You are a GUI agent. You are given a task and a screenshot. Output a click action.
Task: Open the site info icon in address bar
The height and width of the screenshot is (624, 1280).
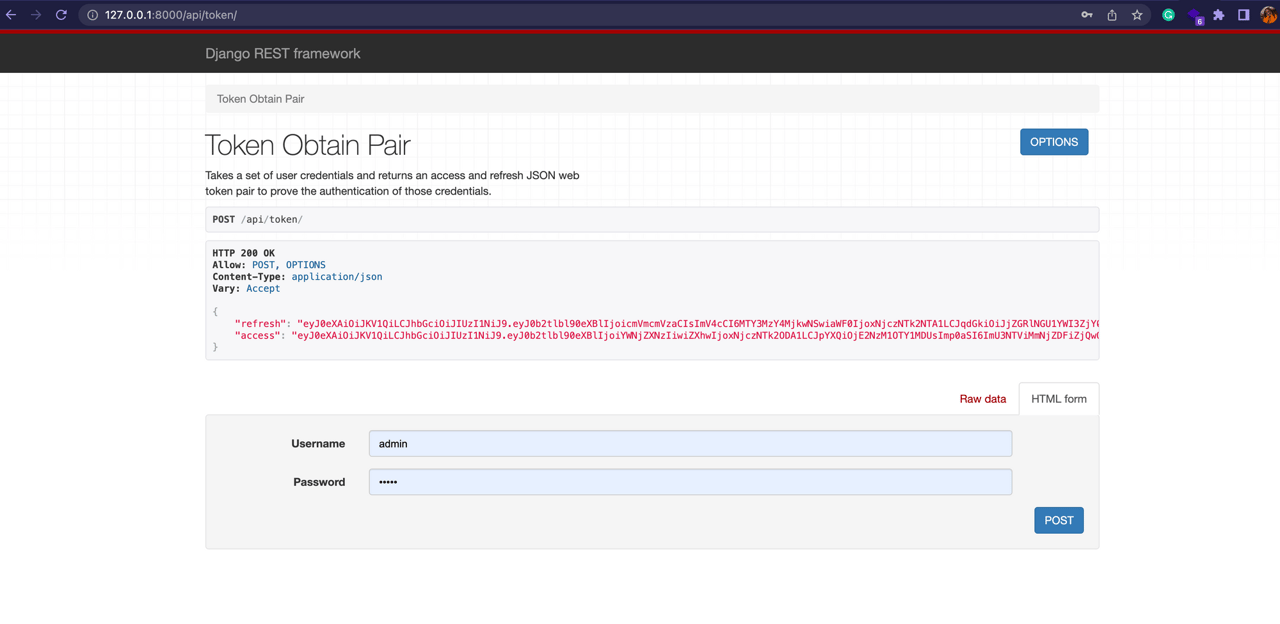92,15
